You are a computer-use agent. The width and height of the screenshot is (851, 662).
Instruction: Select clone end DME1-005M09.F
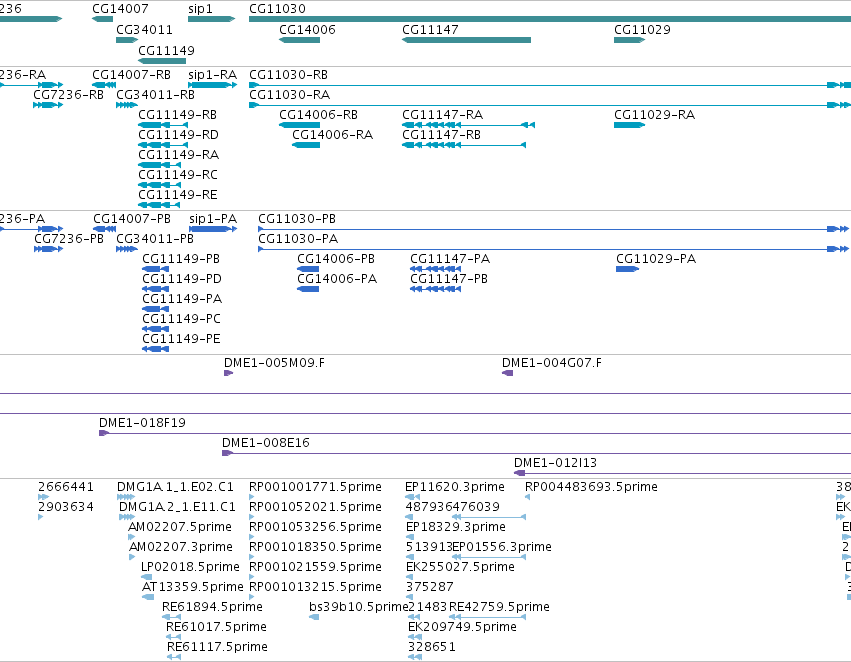click(x=274, y=362)
